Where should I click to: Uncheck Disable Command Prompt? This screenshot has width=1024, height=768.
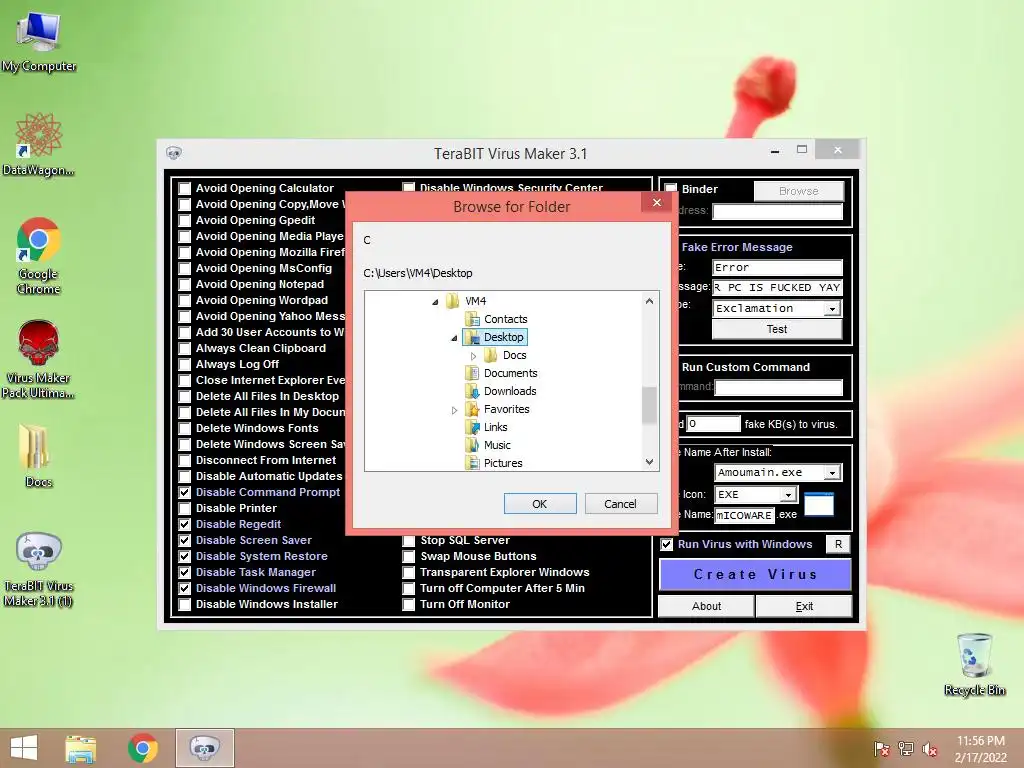(185, 492)
